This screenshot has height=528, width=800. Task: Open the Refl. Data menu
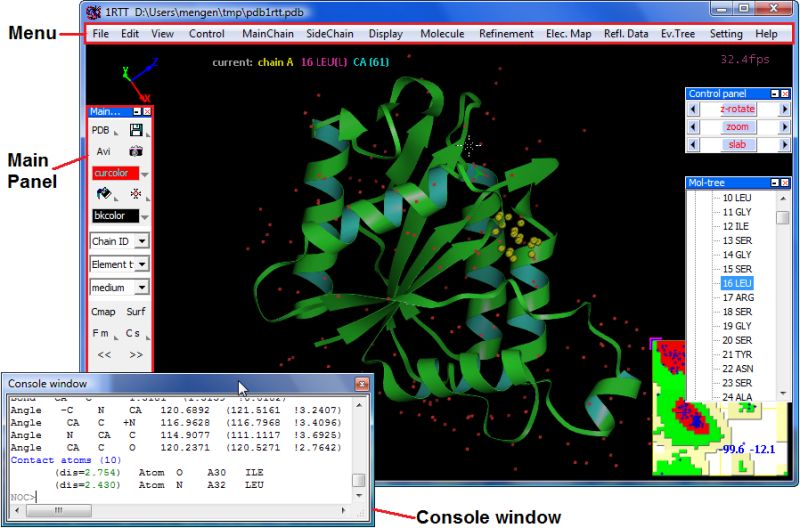point(626,34)
